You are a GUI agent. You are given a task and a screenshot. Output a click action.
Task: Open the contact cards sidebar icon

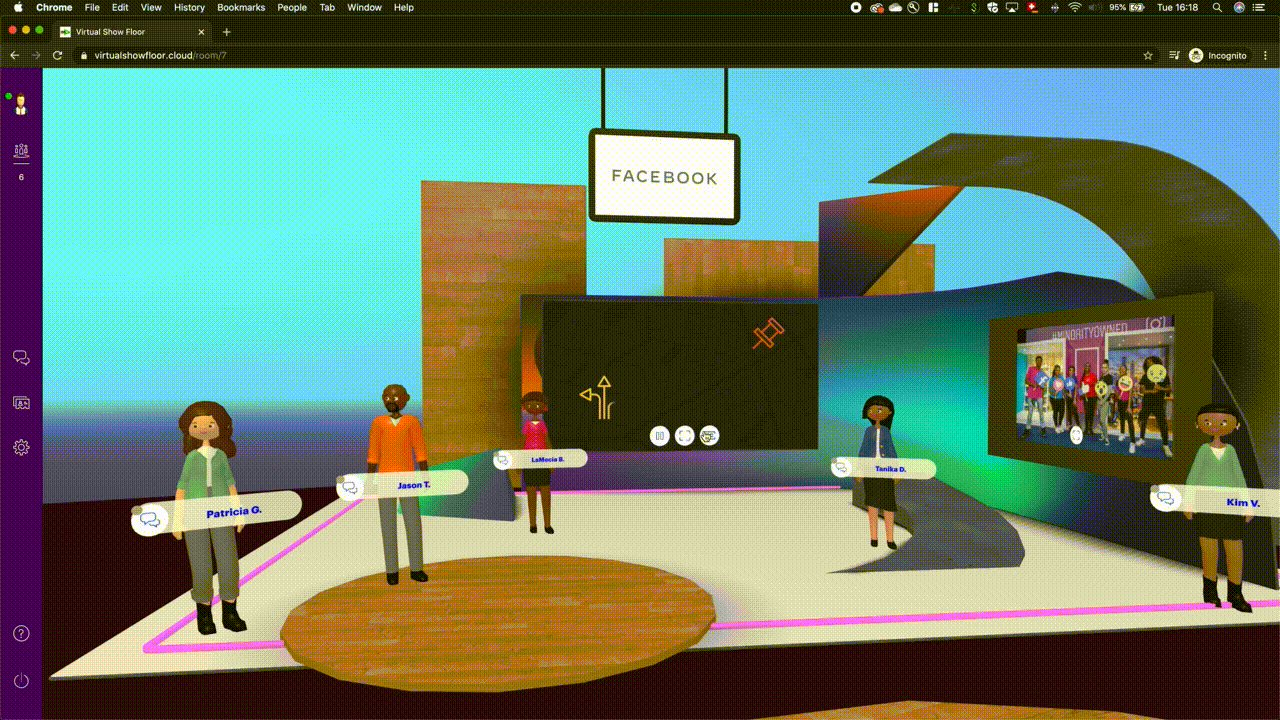tap(21, 403)
